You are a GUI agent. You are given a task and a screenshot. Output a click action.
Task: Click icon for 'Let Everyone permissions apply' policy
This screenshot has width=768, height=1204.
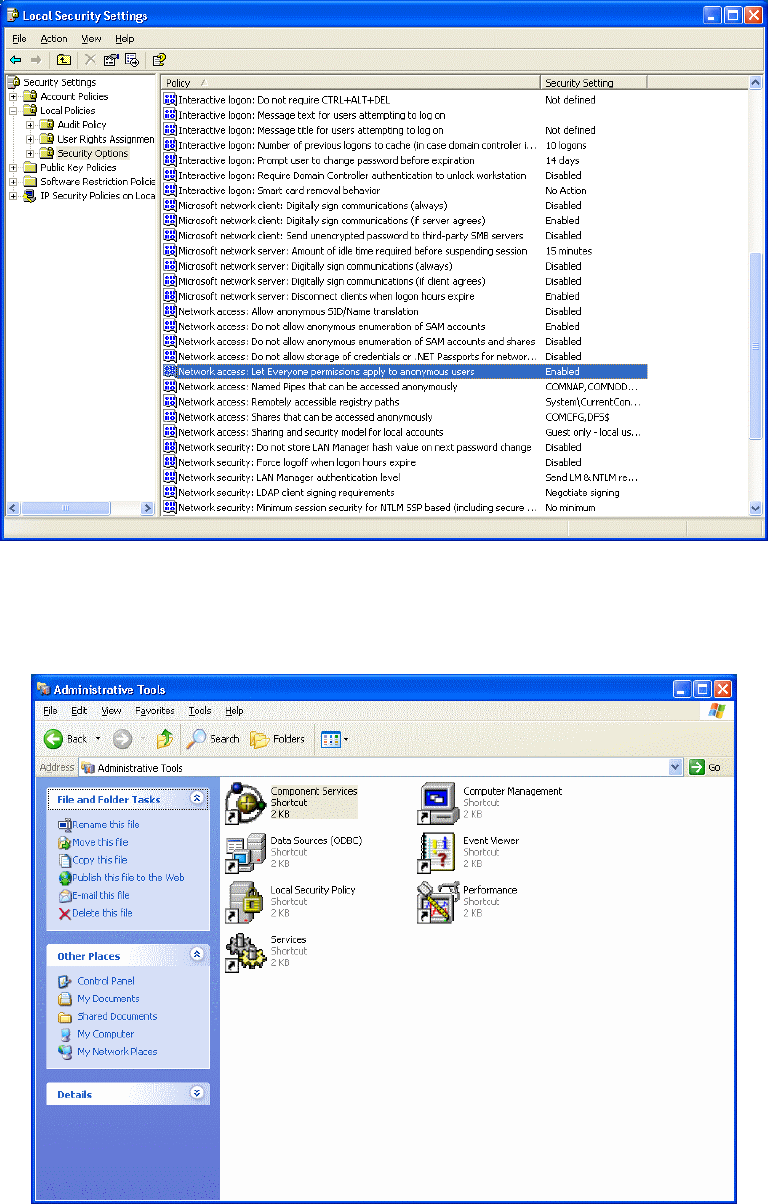pyautogui.click(x=170, y=371)
